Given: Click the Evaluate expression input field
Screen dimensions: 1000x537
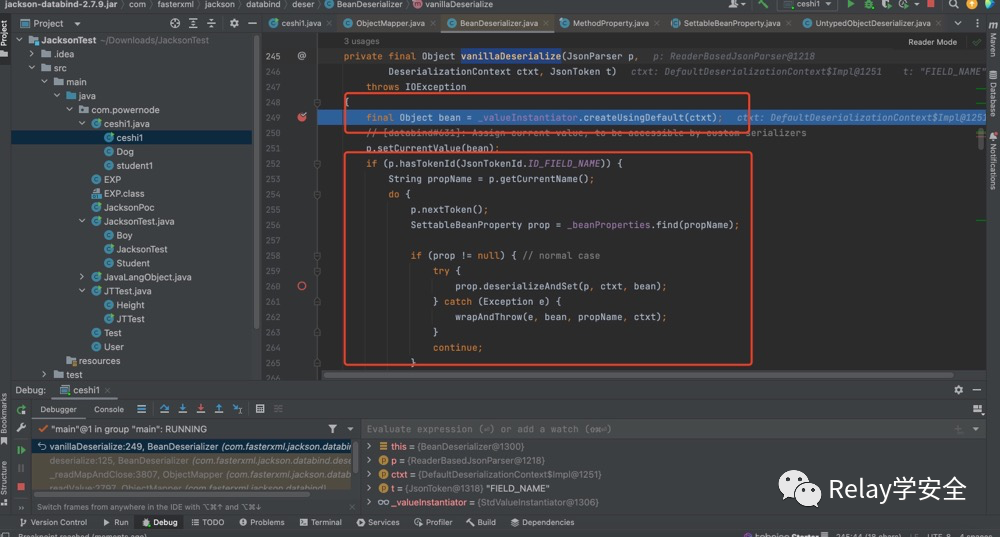Looking at the screenshot, I should (657, 429).
